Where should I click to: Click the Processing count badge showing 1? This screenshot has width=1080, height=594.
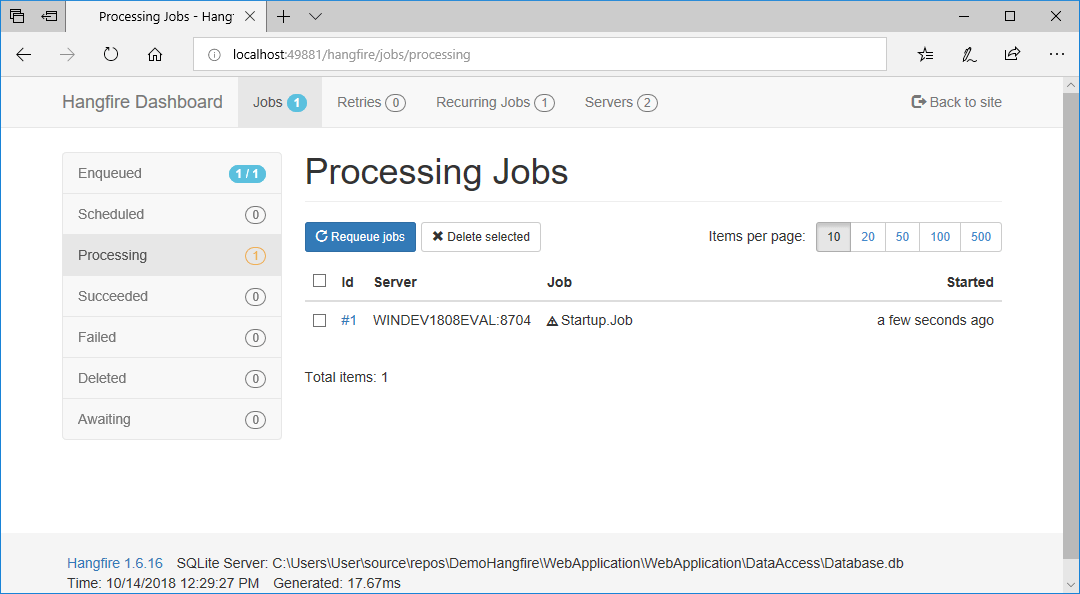click(255, 256)
